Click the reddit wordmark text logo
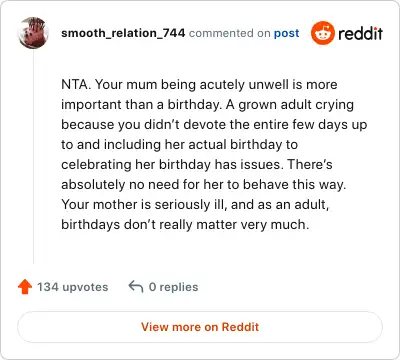The image size is (400, 360). [x=360, y=33]
